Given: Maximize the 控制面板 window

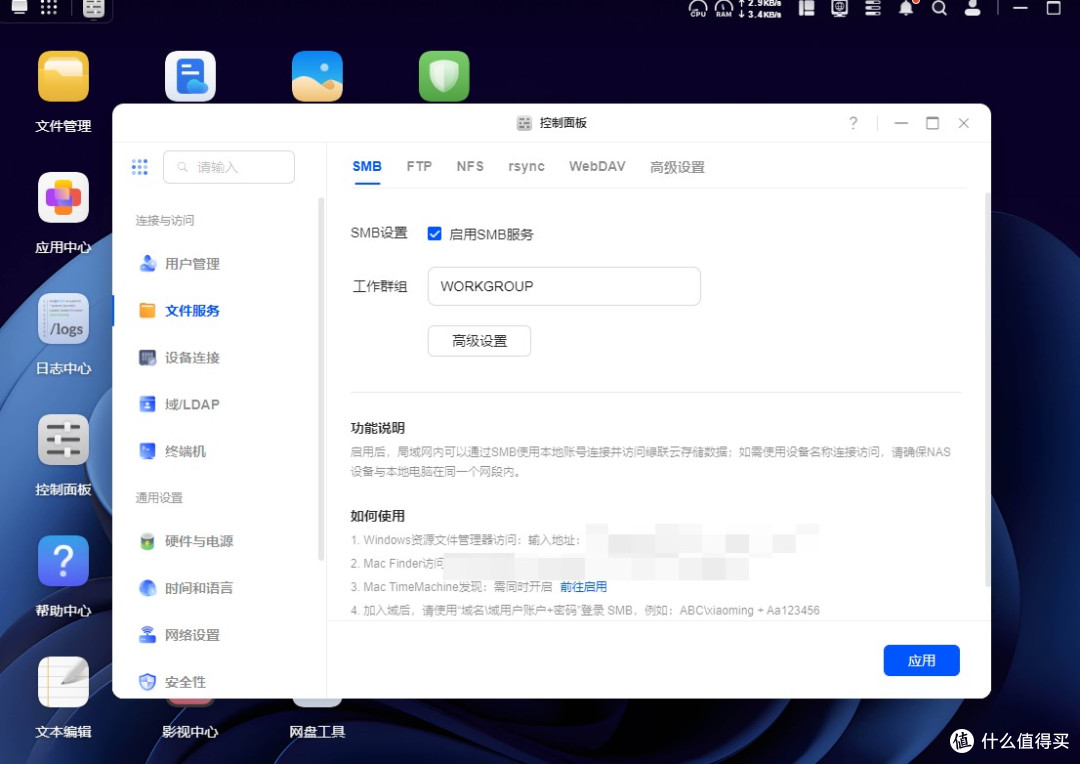Looking at the screenshot, I should coord(933,123).
